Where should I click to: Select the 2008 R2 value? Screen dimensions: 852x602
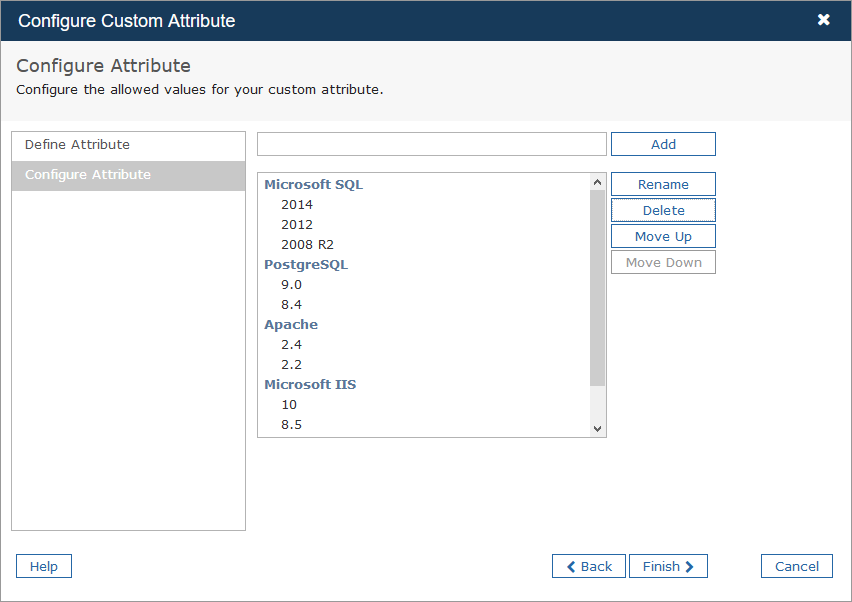307,245
